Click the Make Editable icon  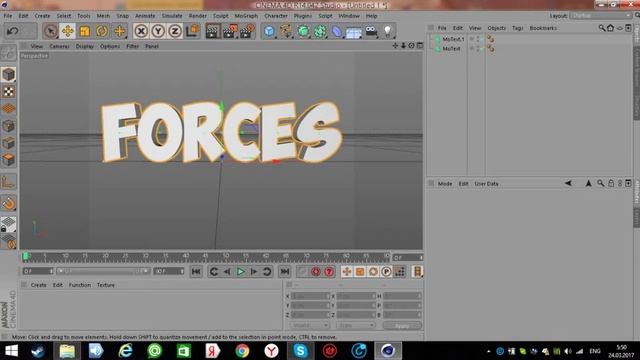pos(8,53)
